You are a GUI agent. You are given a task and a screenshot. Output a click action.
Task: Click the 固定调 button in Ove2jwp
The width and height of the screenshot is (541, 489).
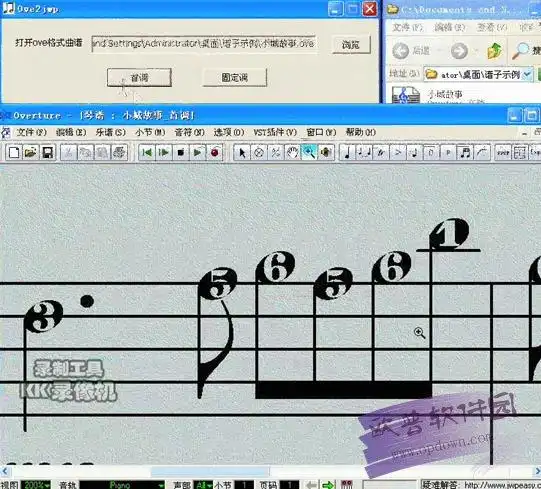(235, 78)
